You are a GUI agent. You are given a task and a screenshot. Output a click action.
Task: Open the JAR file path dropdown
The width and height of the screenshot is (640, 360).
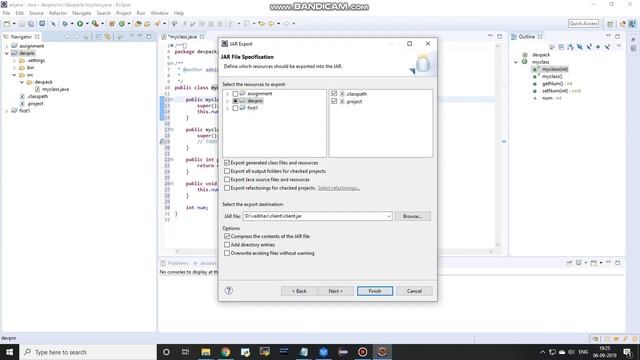(389, 216)
